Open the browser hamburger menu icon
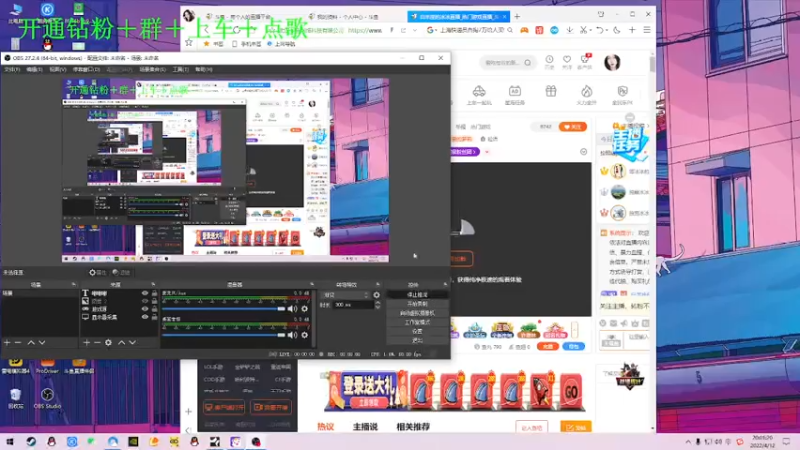The width and height of the screenshot is (800, 450). click(x=646, y=30)
